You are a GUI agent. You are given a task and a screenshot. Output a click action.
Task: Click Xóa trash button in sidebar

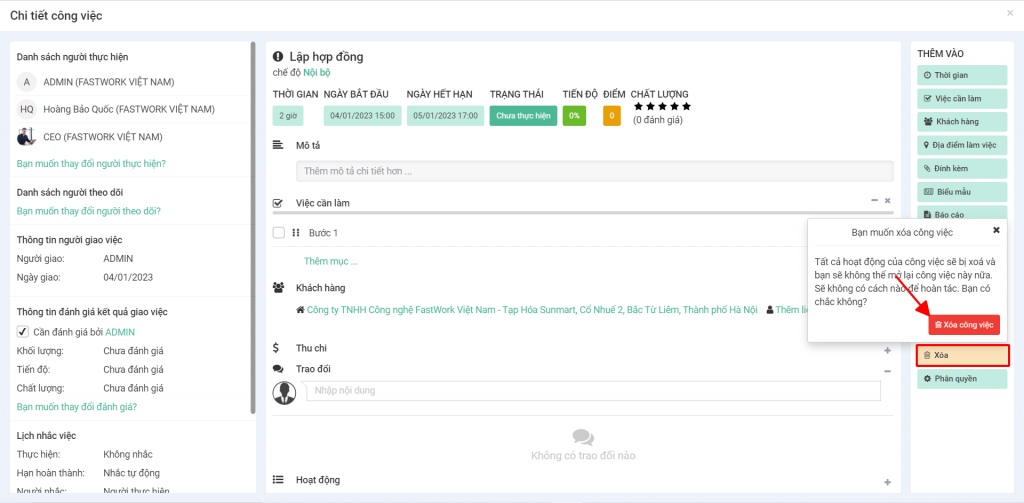(962, 355)
